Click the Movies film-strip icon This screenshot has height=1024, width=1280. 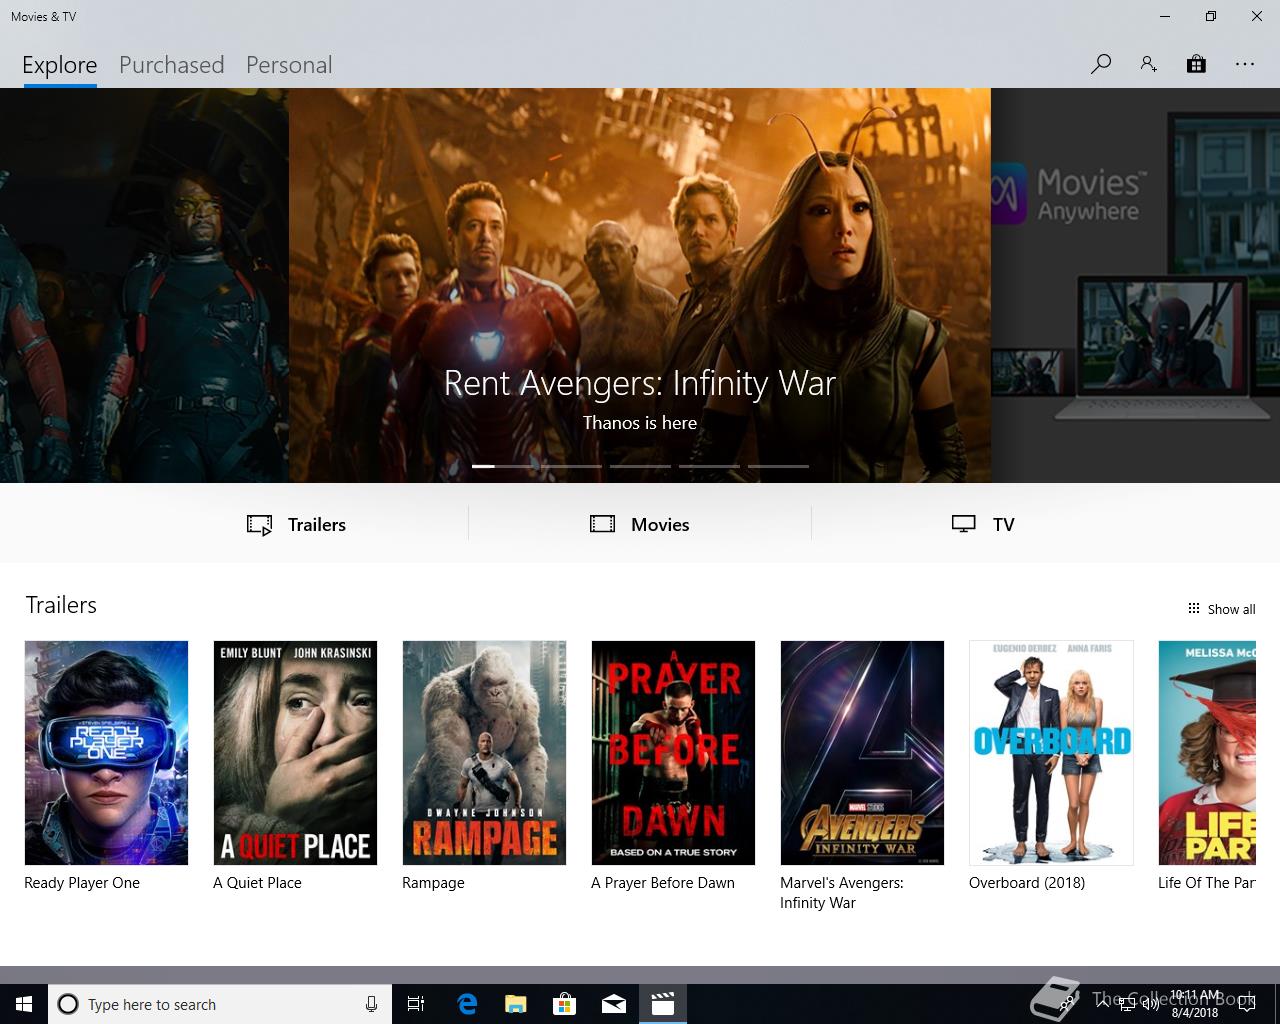coord(602,524)
